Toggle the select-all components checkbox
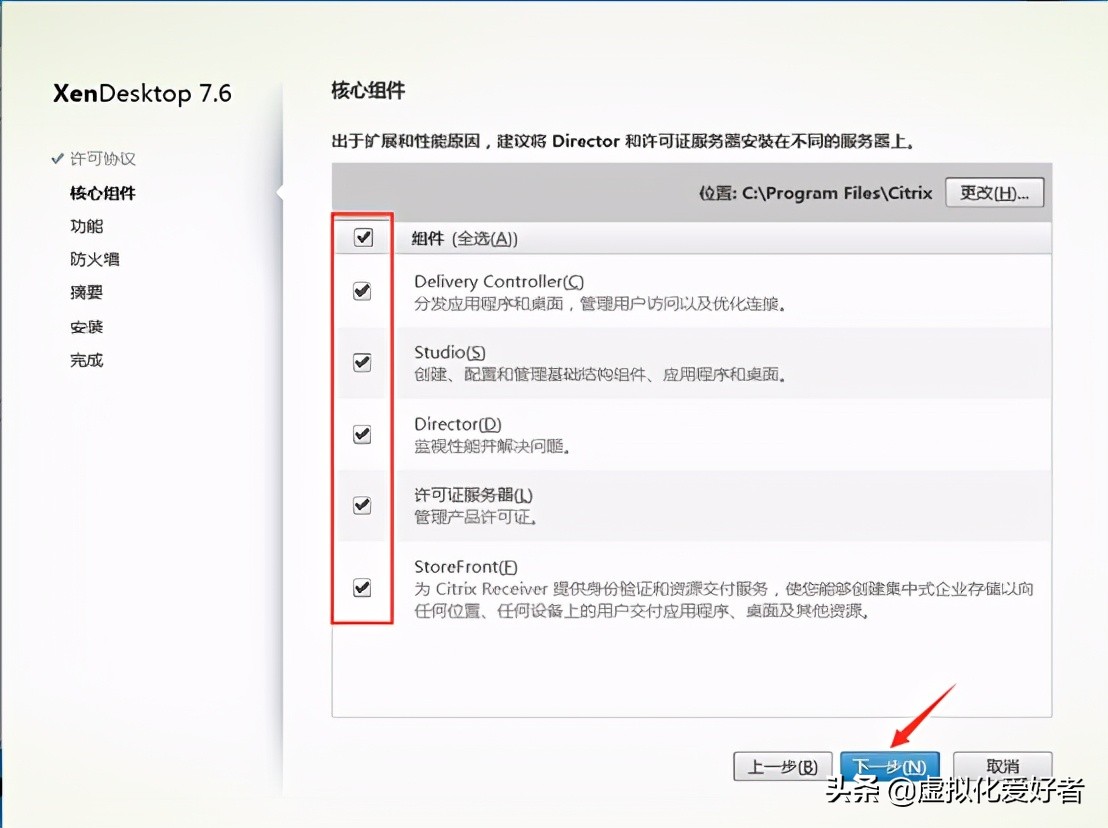 click(363, 237)
